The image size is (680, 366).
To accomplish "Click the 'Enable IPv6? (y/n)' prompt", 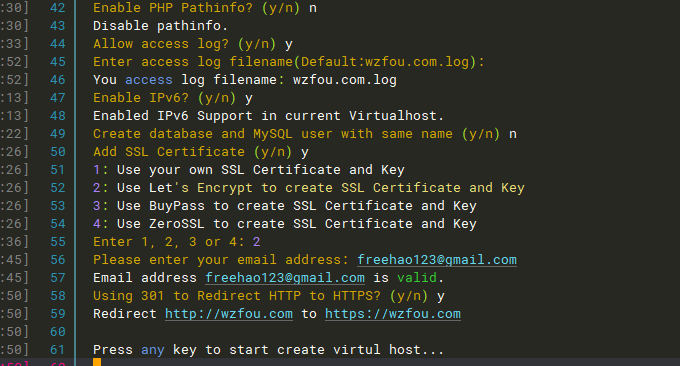I will click(164, 98).
